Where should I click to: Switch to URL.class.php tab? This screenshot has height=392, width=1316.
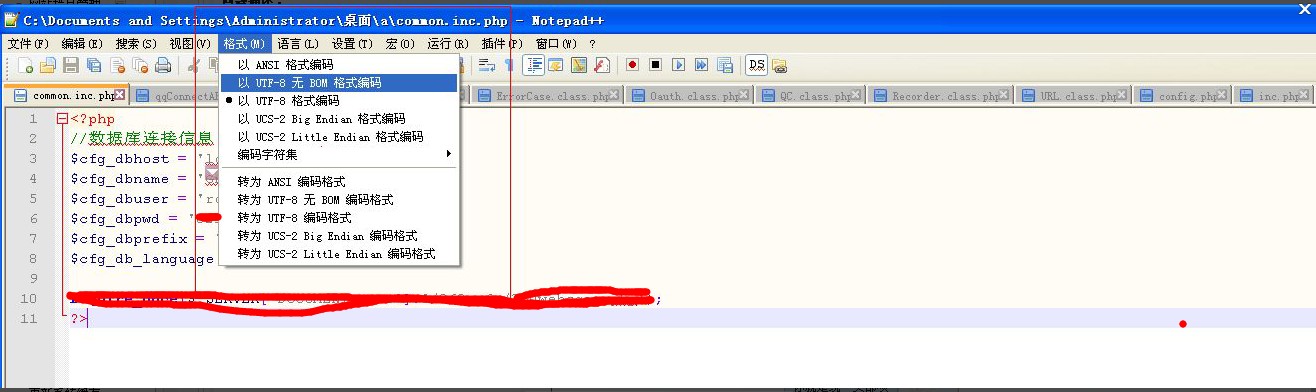click(1074, 96)
